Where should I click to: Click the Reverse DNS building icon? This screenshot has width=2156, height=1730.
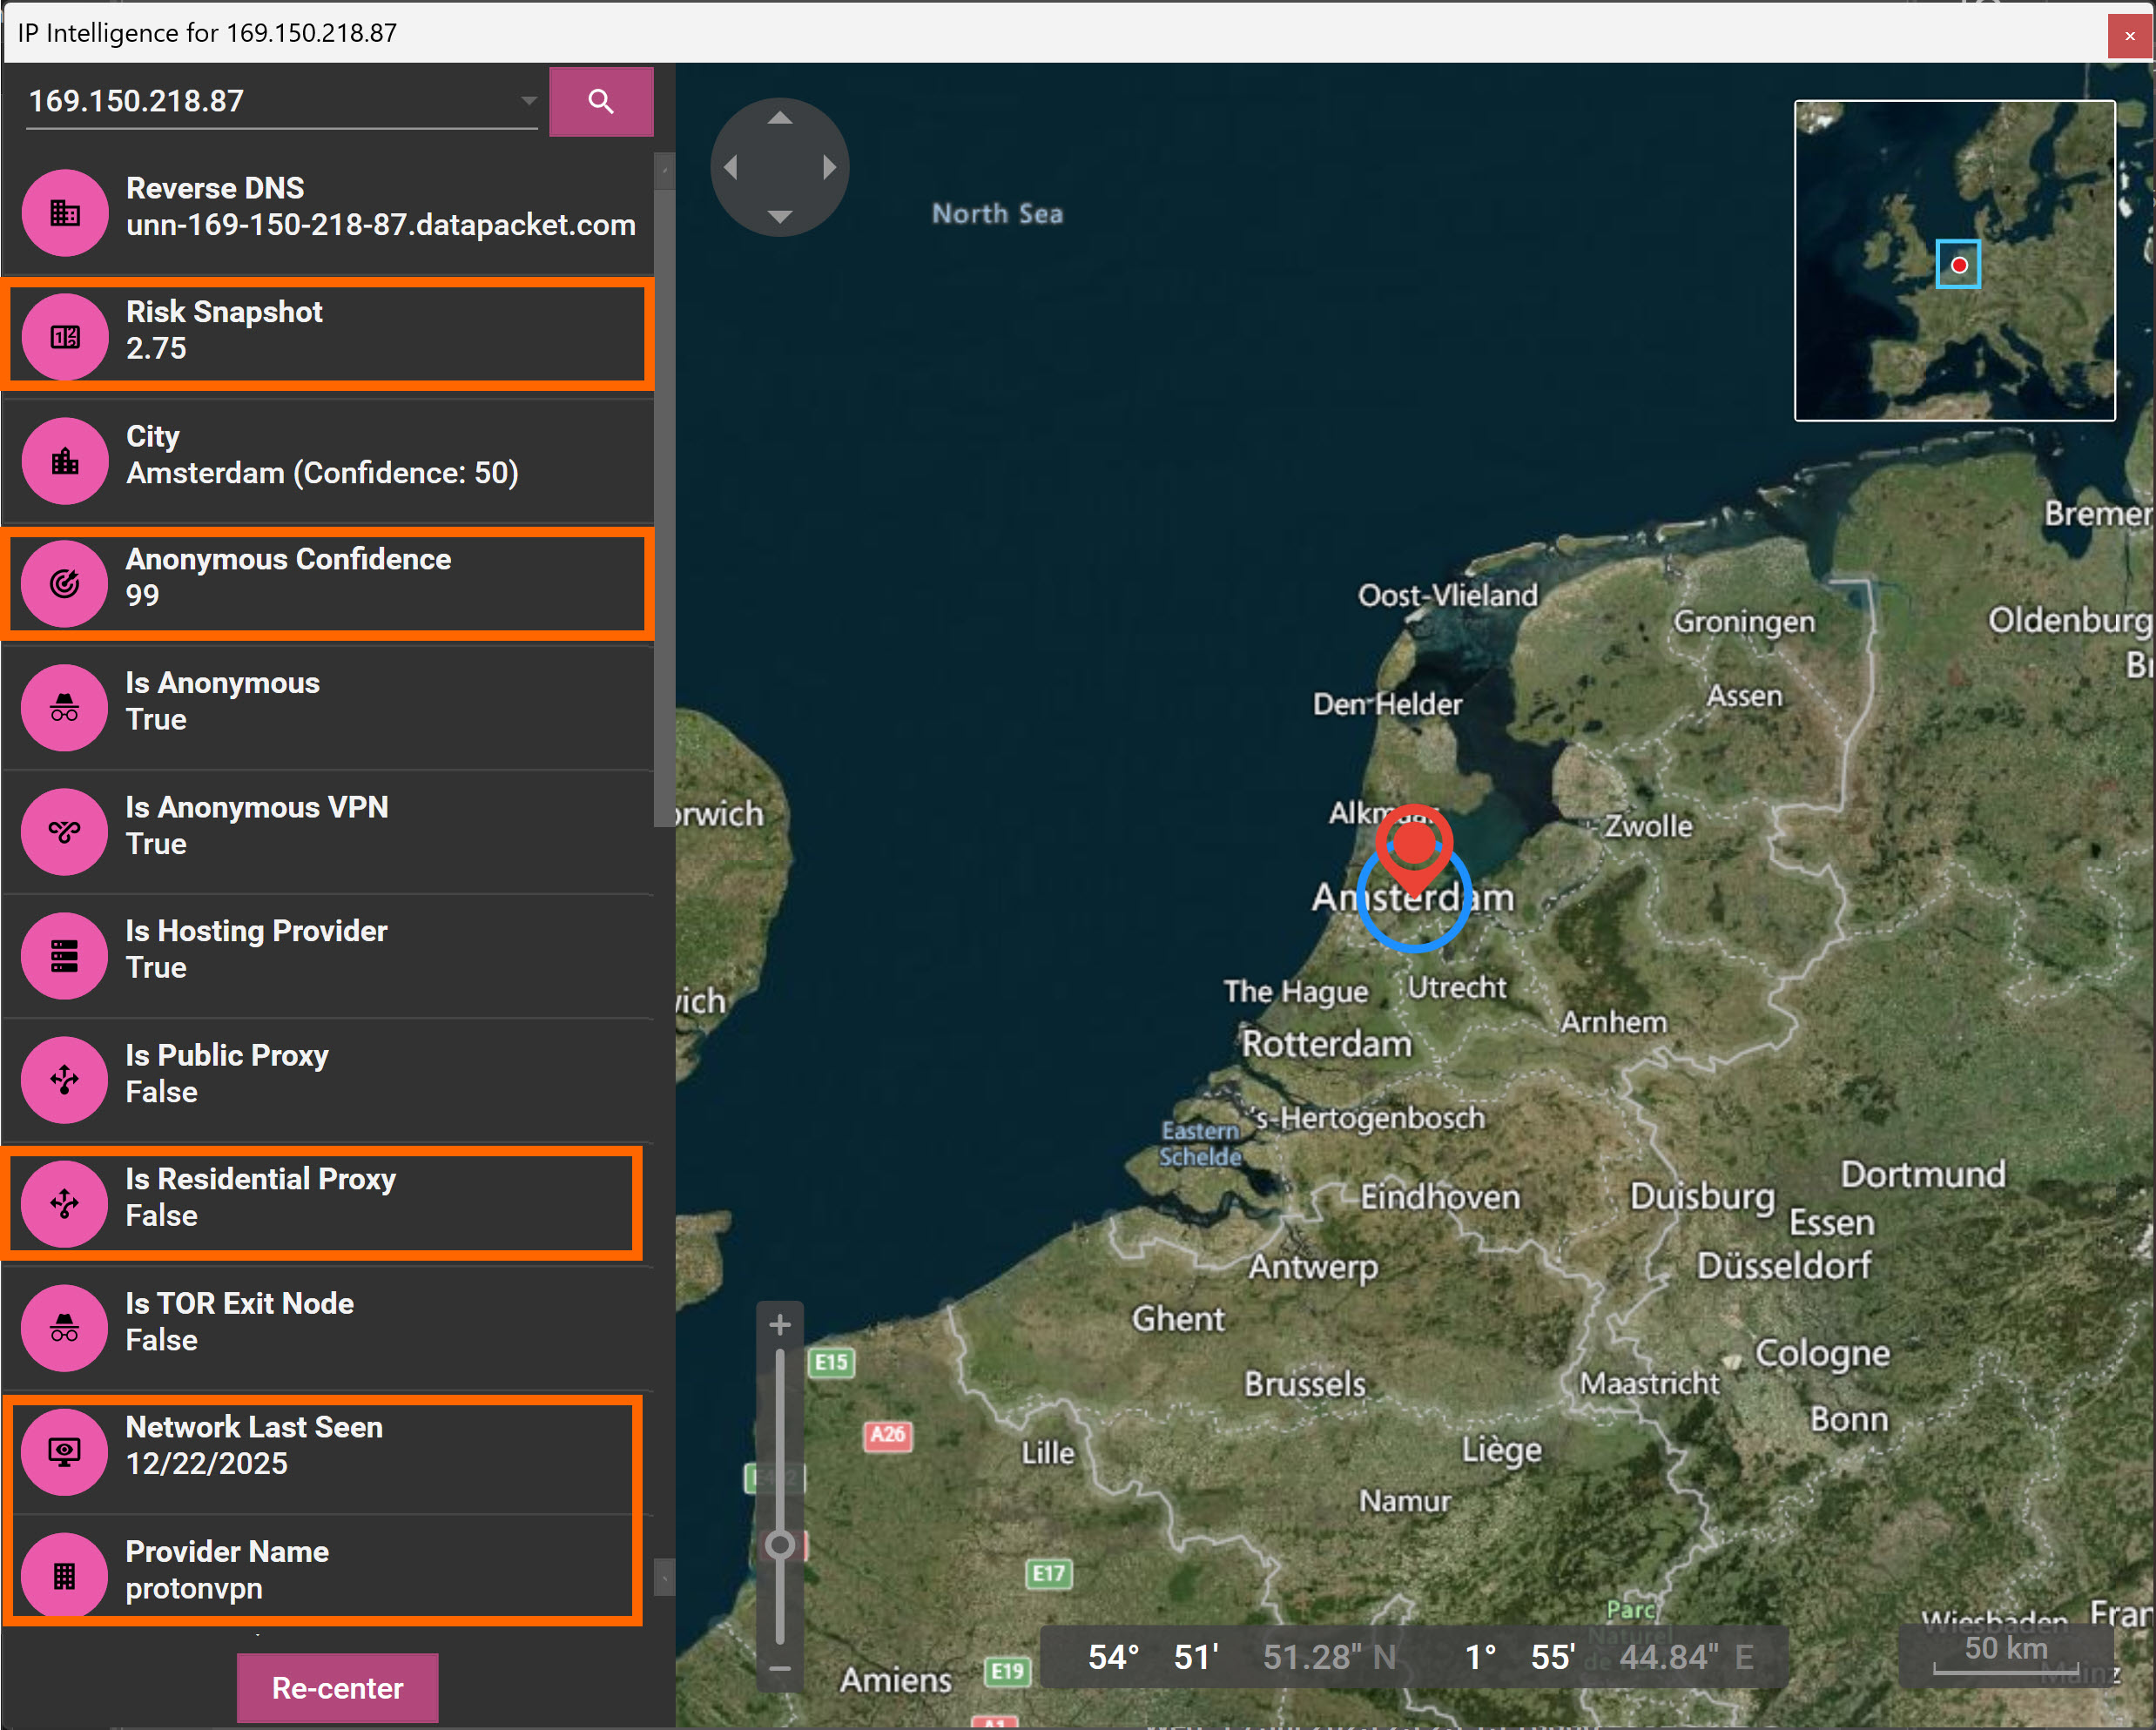coord(65,213)
